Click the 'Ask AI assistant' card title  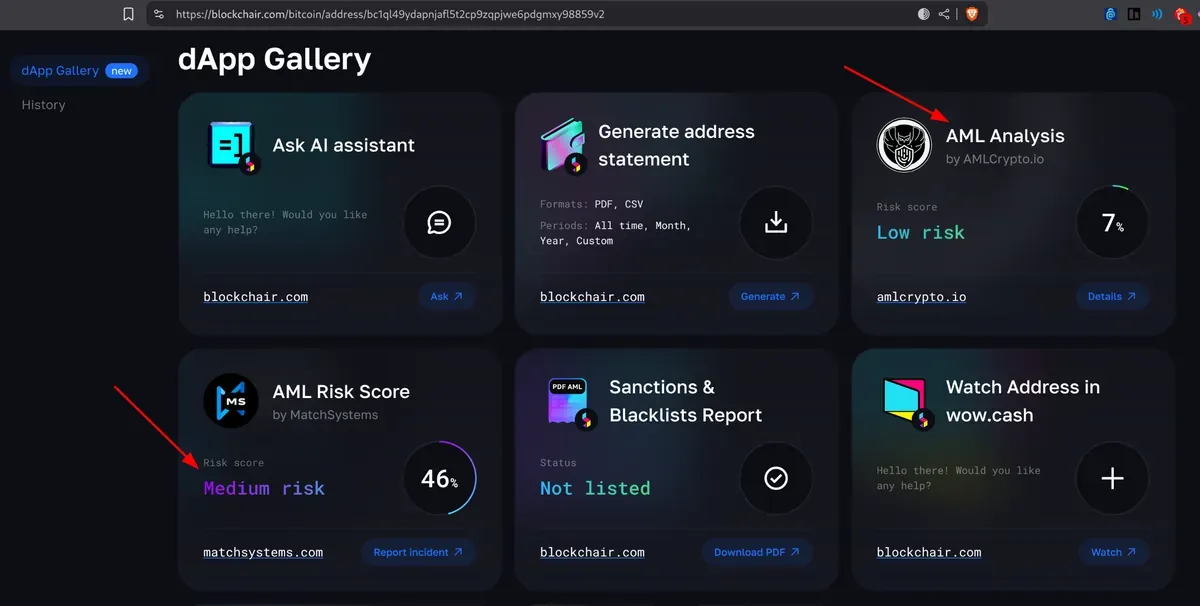coord(344,145)
